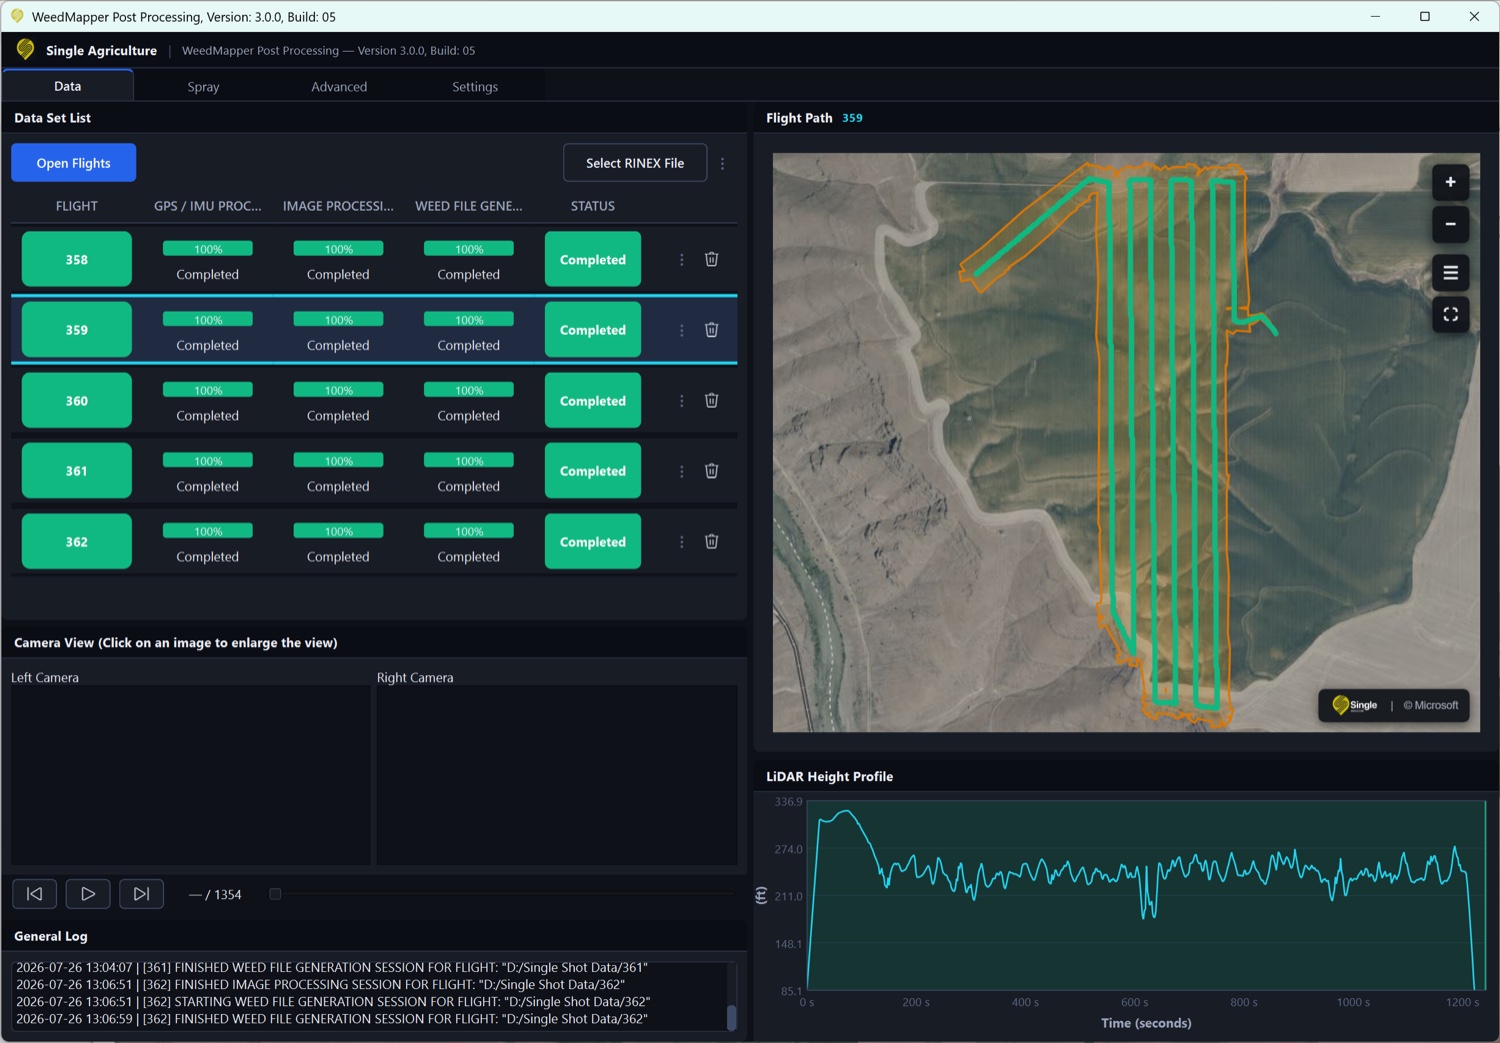Select flight 362 in data set list

[x=77, y=541]
